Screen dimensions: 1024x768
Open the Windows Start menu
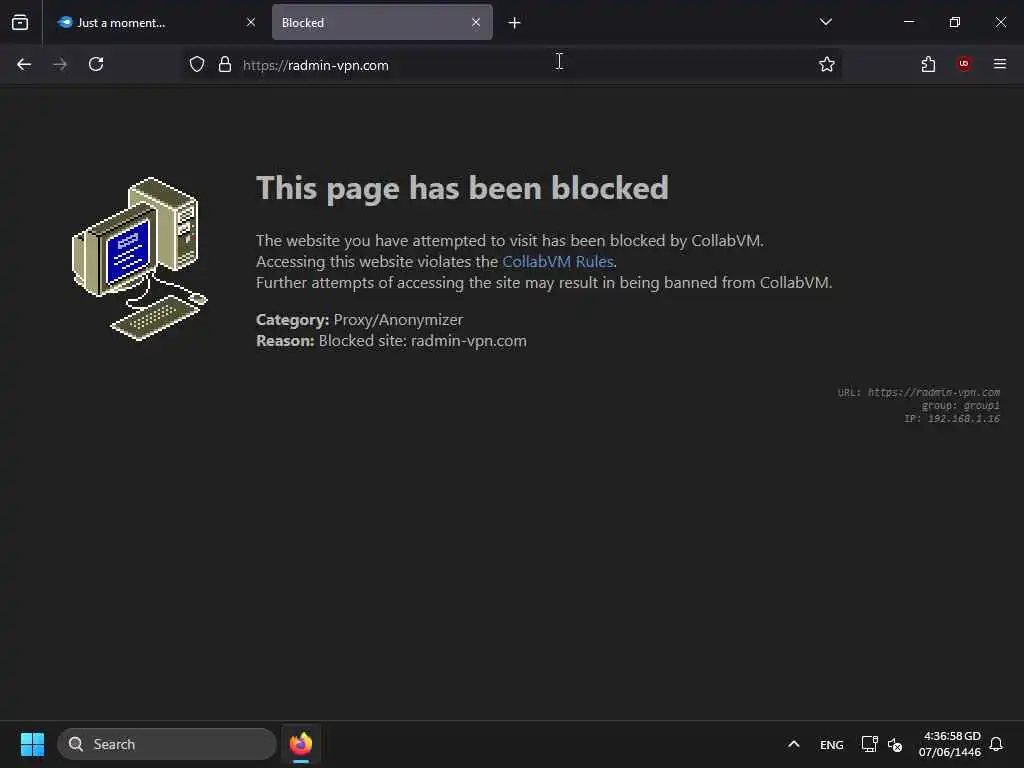32,744
